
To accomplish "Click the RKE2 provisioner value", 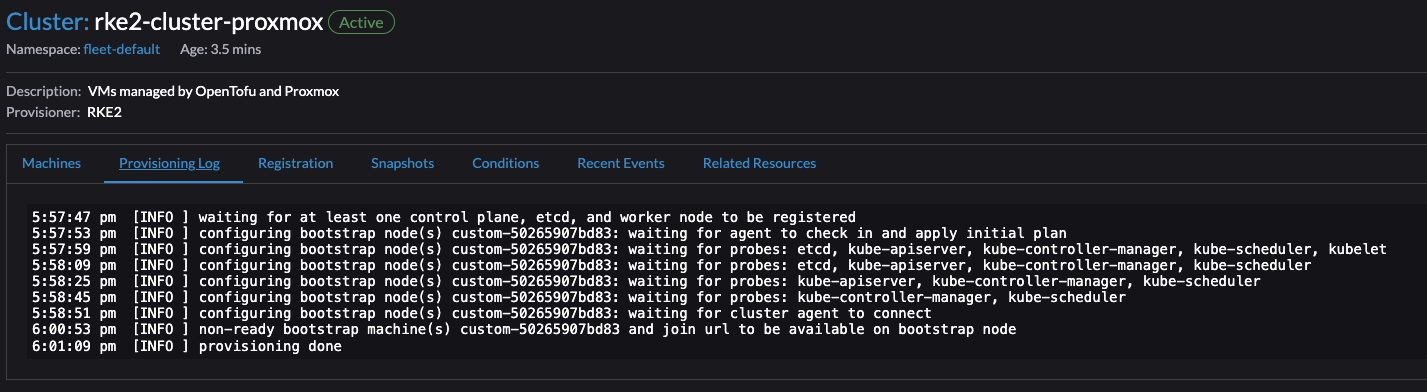I will click(x=105, y=112).
